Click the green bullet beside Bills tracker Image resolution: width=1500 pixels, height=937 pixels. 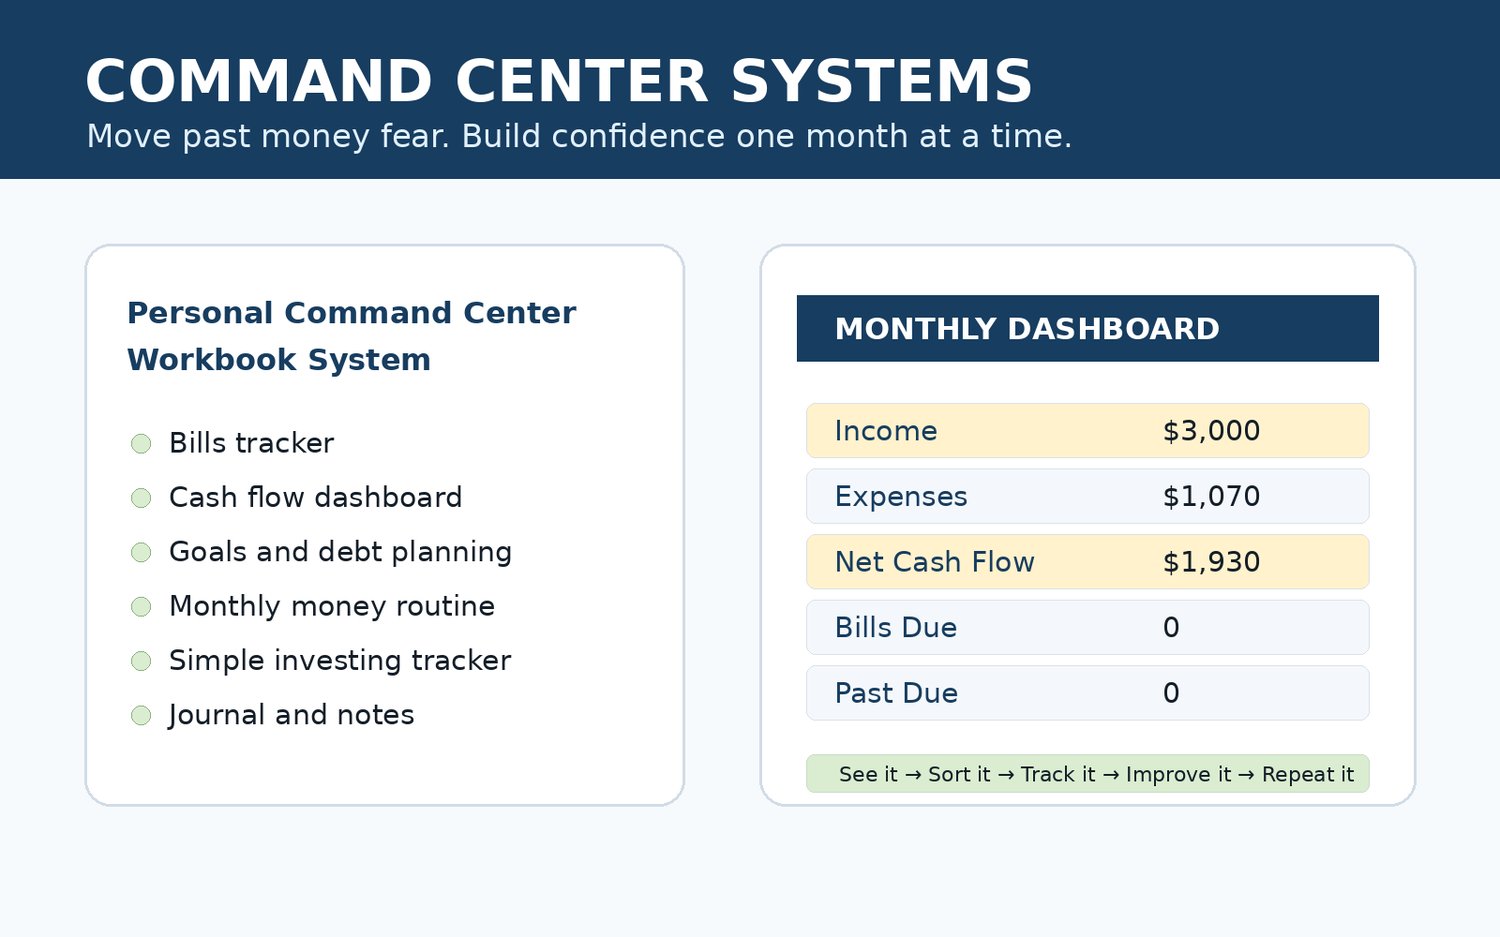[x=141, y=443]
